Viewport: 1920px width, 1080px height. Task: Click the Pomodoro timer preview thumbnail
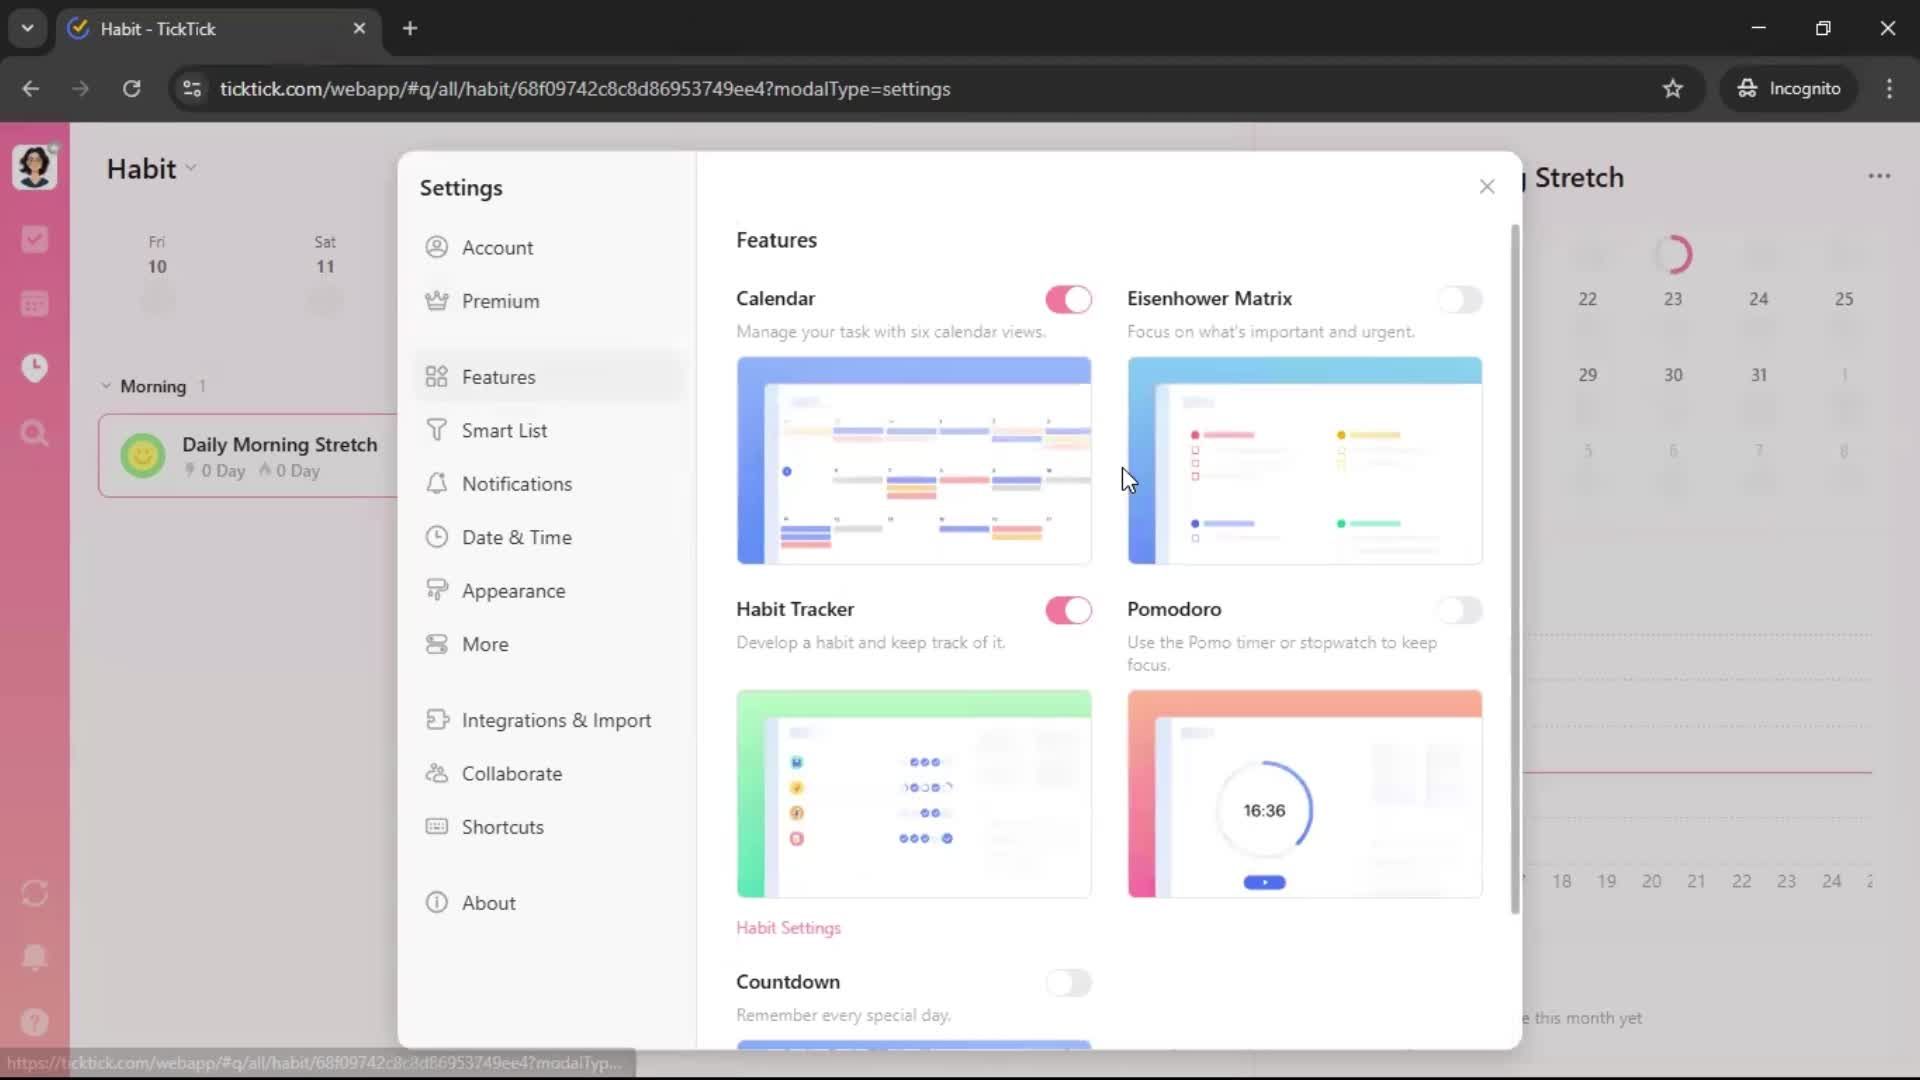tap(1304, 794)
